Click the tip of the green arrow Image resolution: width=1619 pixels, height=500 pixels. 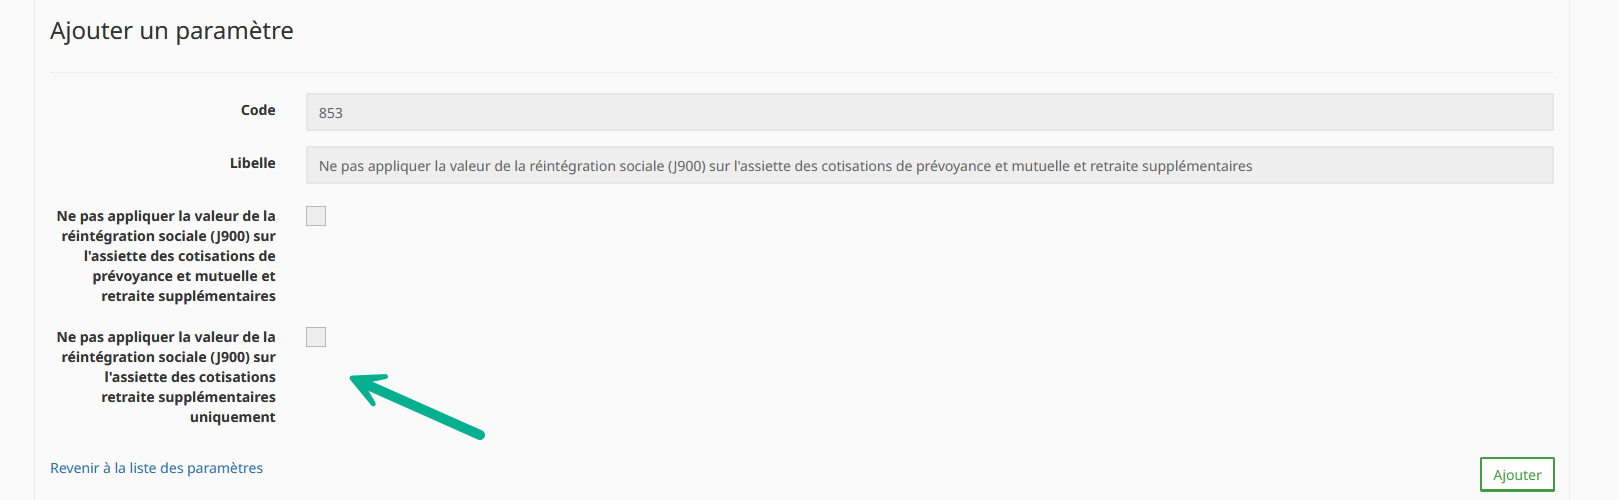353,379
